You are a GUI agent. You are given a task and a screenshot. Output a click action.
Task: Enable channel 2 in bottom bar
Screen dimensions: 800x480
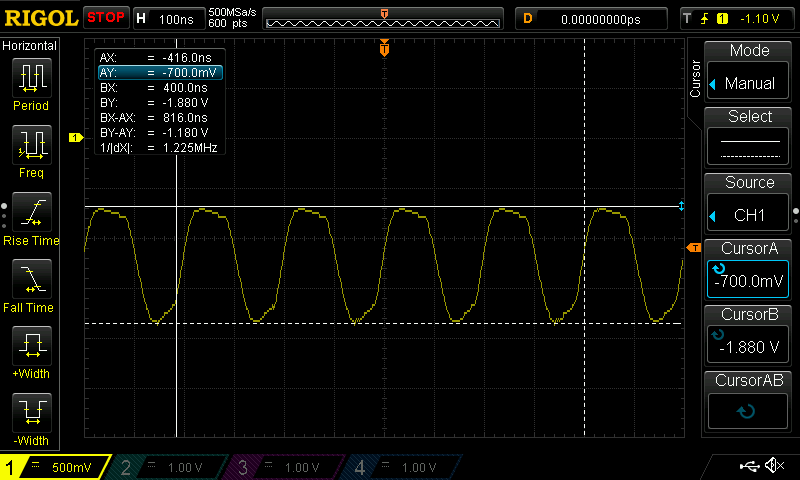click(168, 467)
